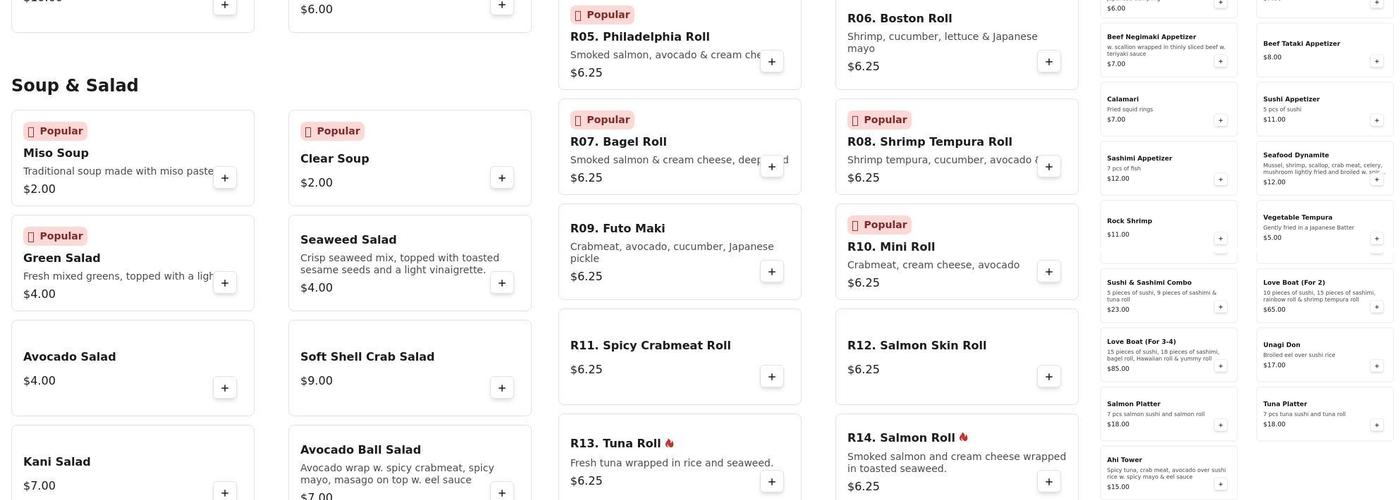Add Miso Soup to the order
The image size is (1400, 500).
pos(225,178)
